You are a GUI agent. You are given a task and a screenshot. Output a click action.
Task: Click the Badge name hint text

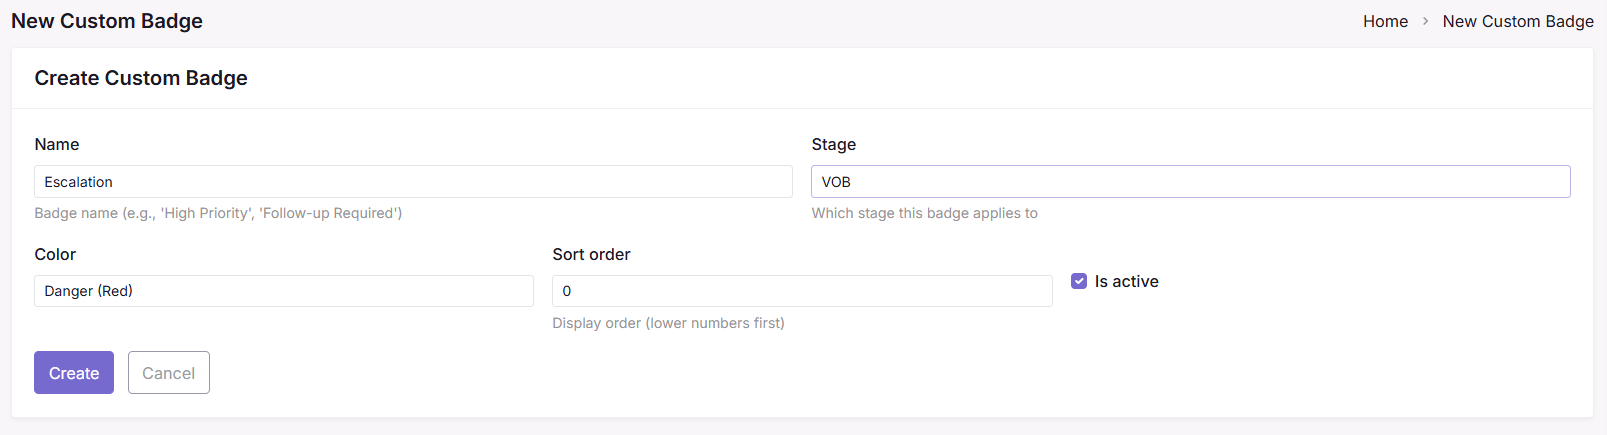tap(218, 213)
